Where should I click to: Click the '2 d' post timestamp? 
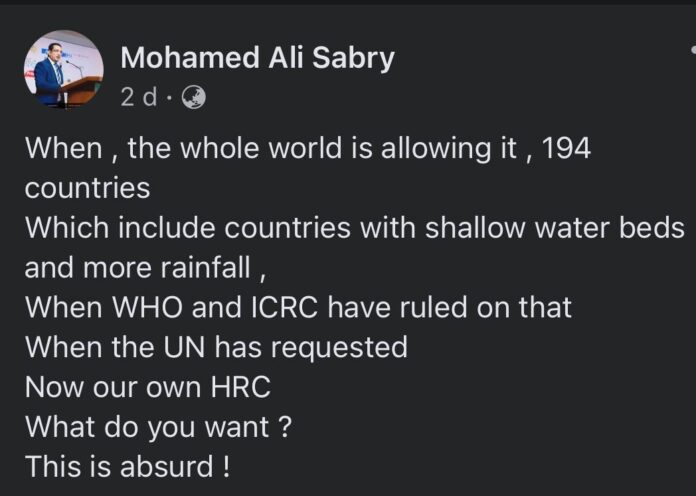pyautogui.click(x=139, y=98)
